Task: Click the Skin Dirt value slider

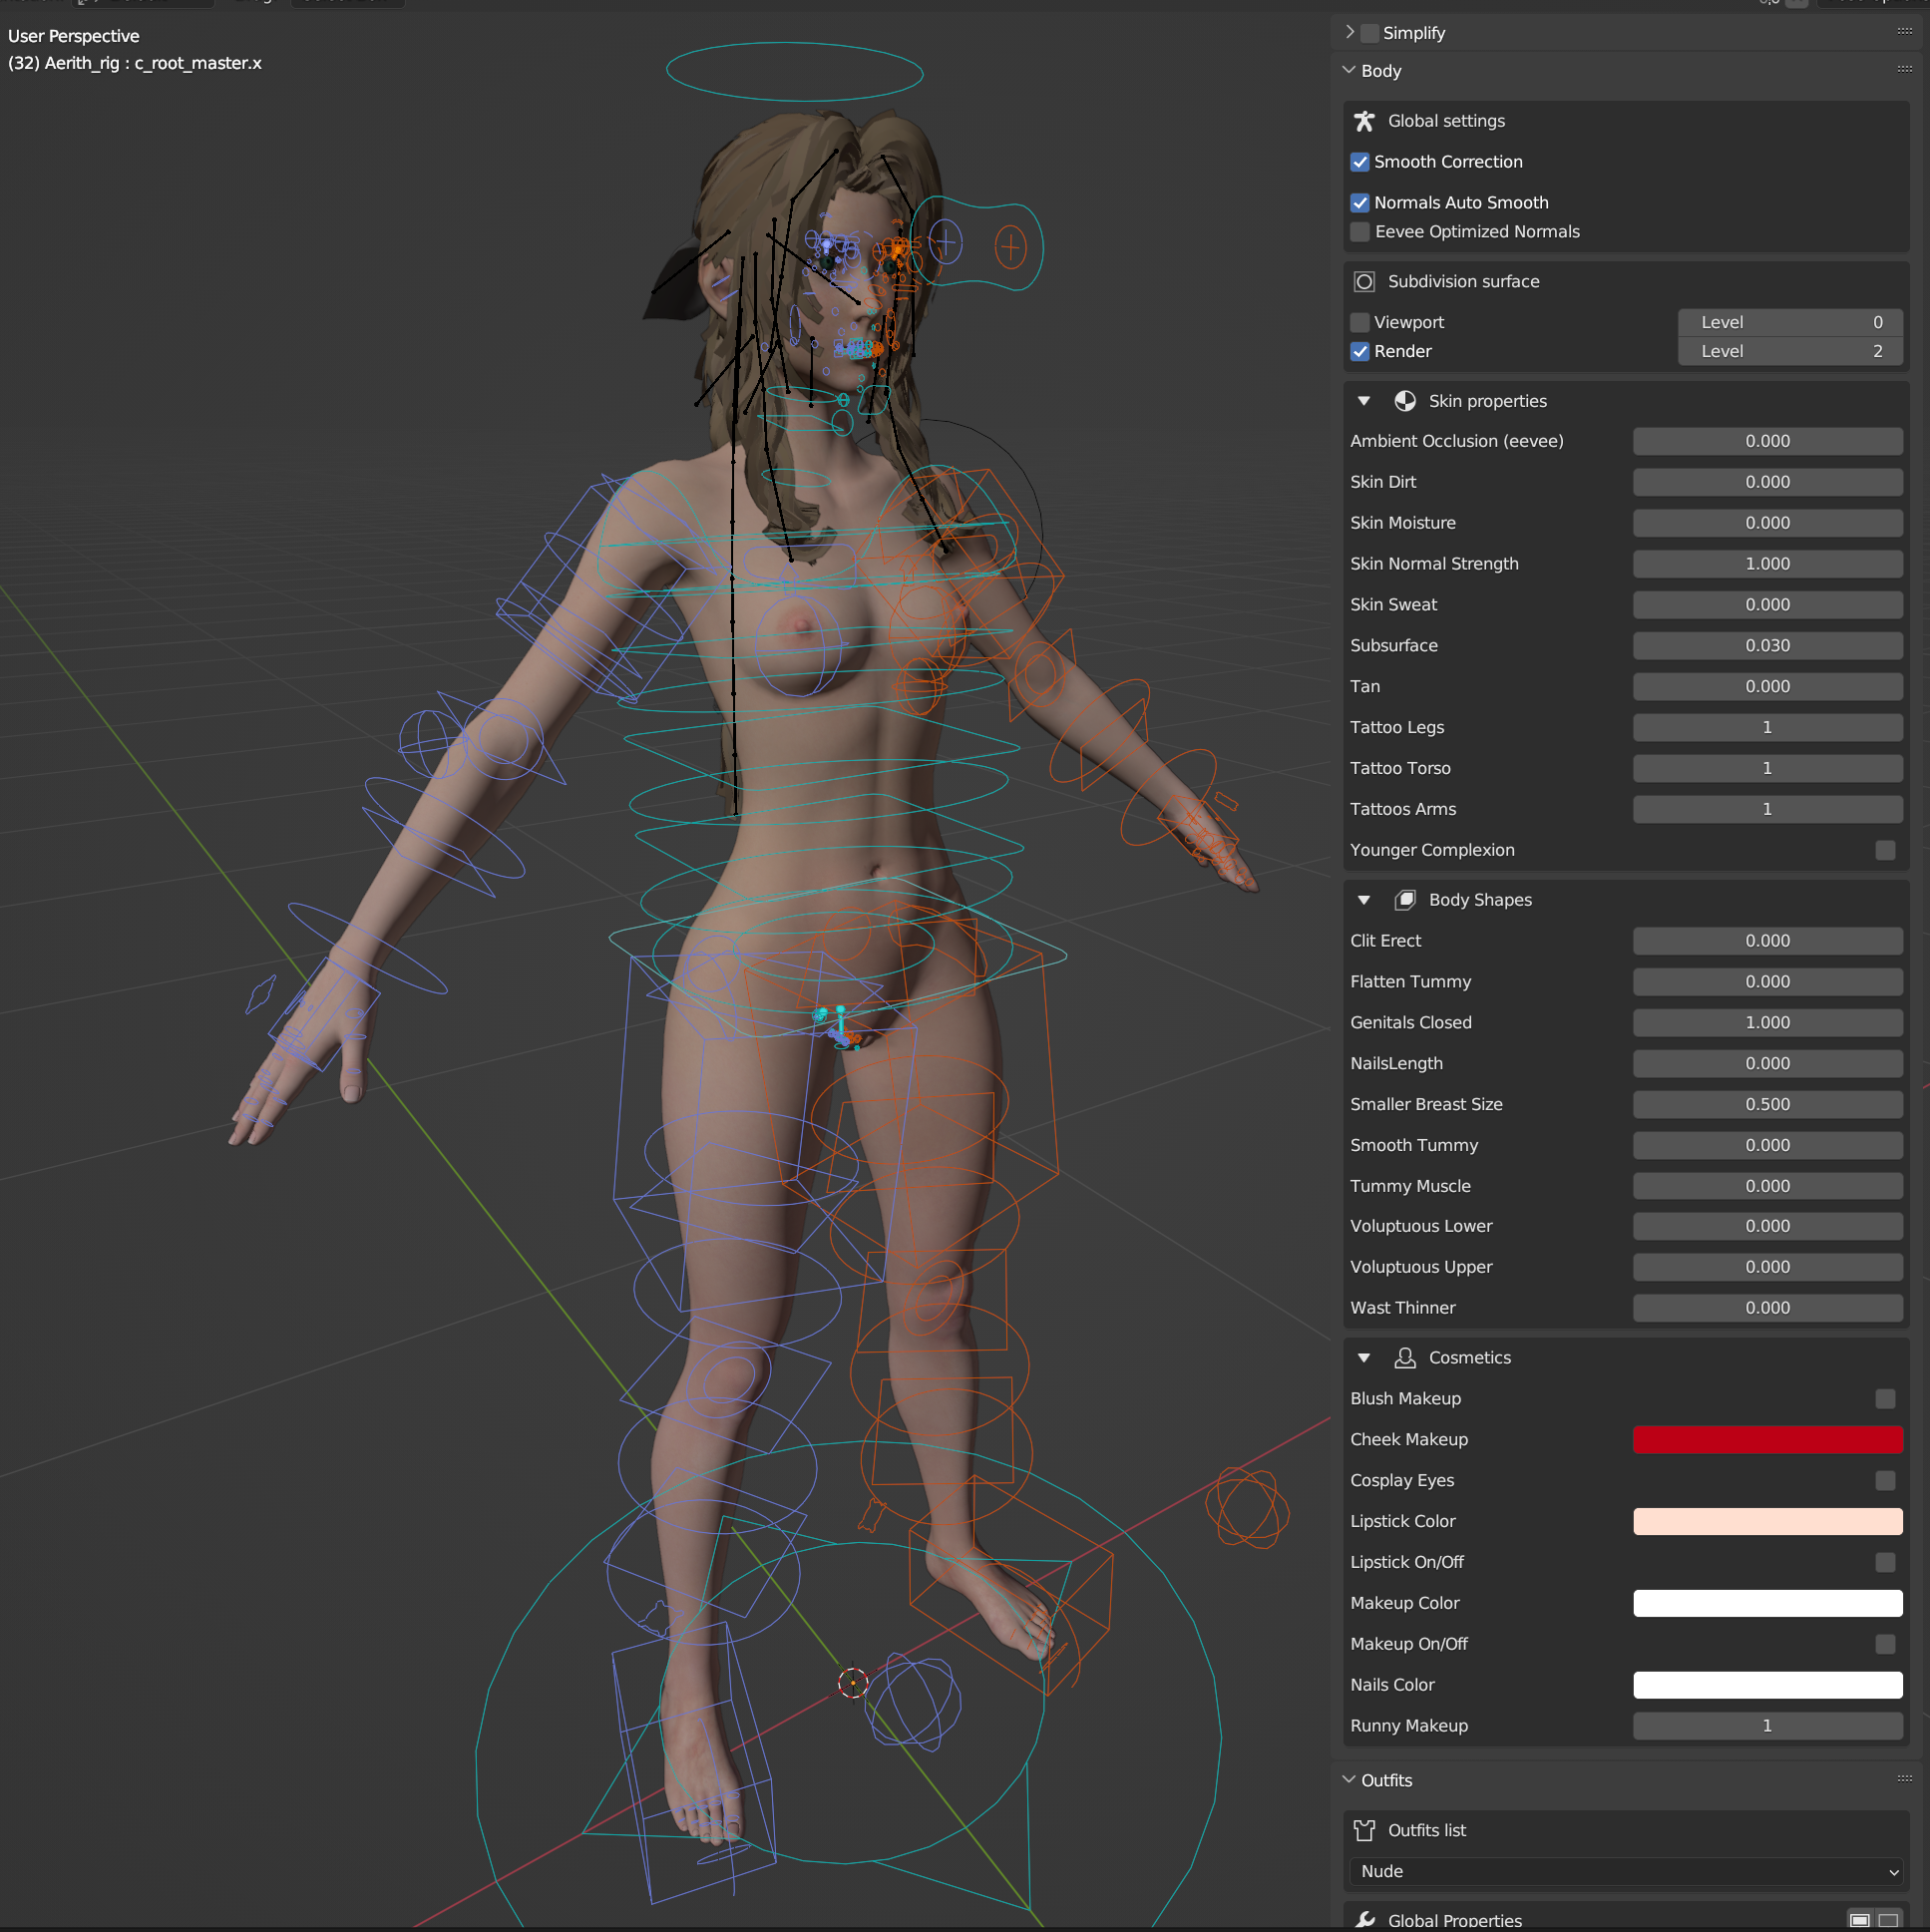Action: 1768,483
